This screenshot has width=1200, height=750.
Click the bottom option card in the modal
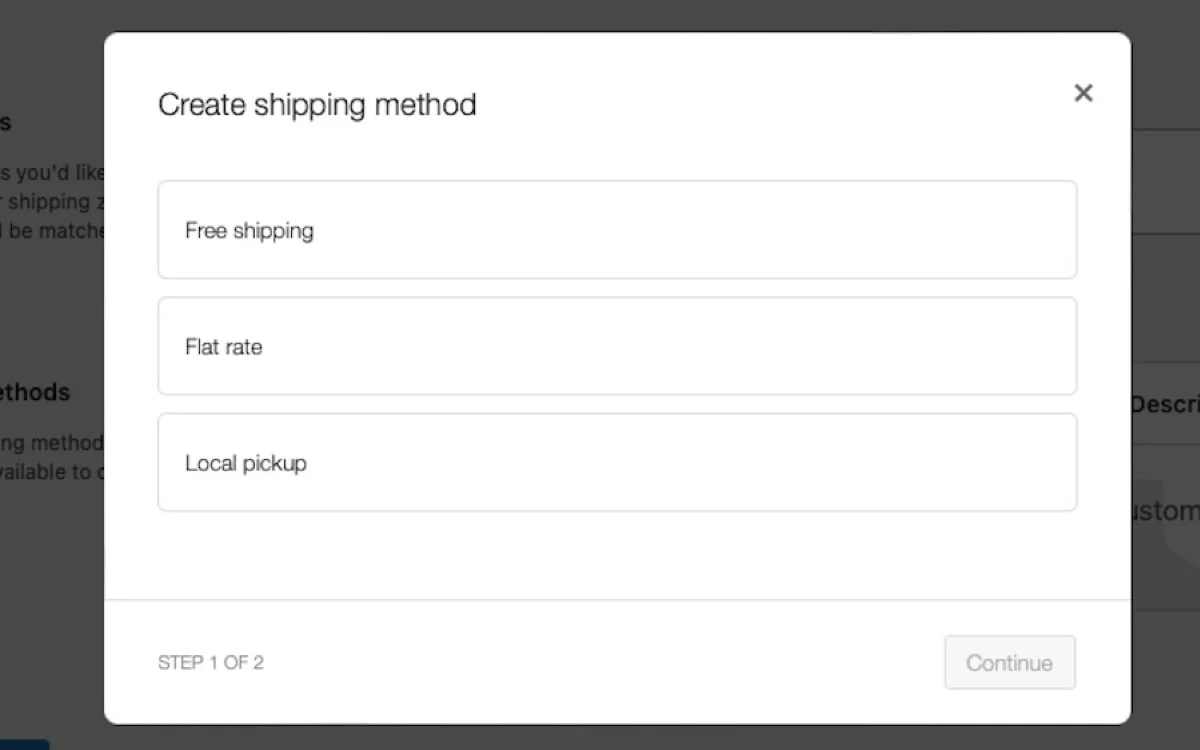617,462
